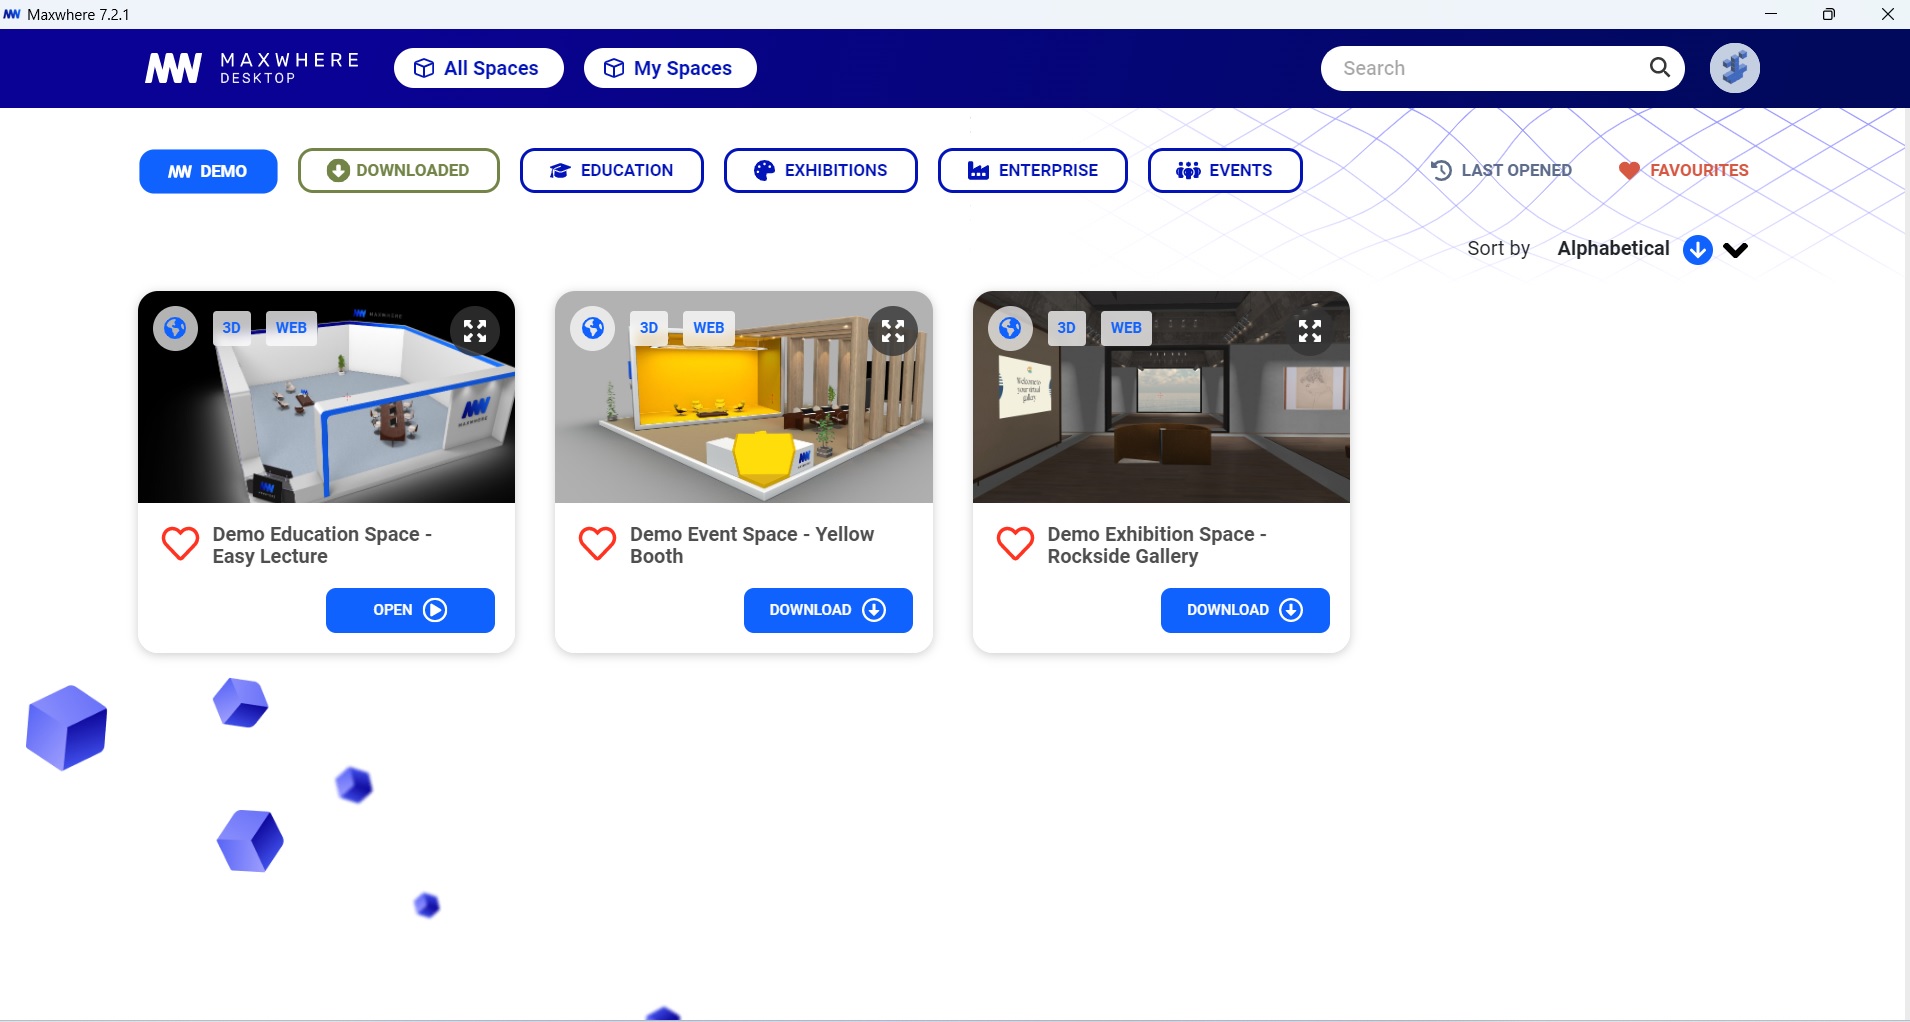1910x1022 pixels.
Task: Select the ENTERPRISE category tab
Action: click(1032, 170)
